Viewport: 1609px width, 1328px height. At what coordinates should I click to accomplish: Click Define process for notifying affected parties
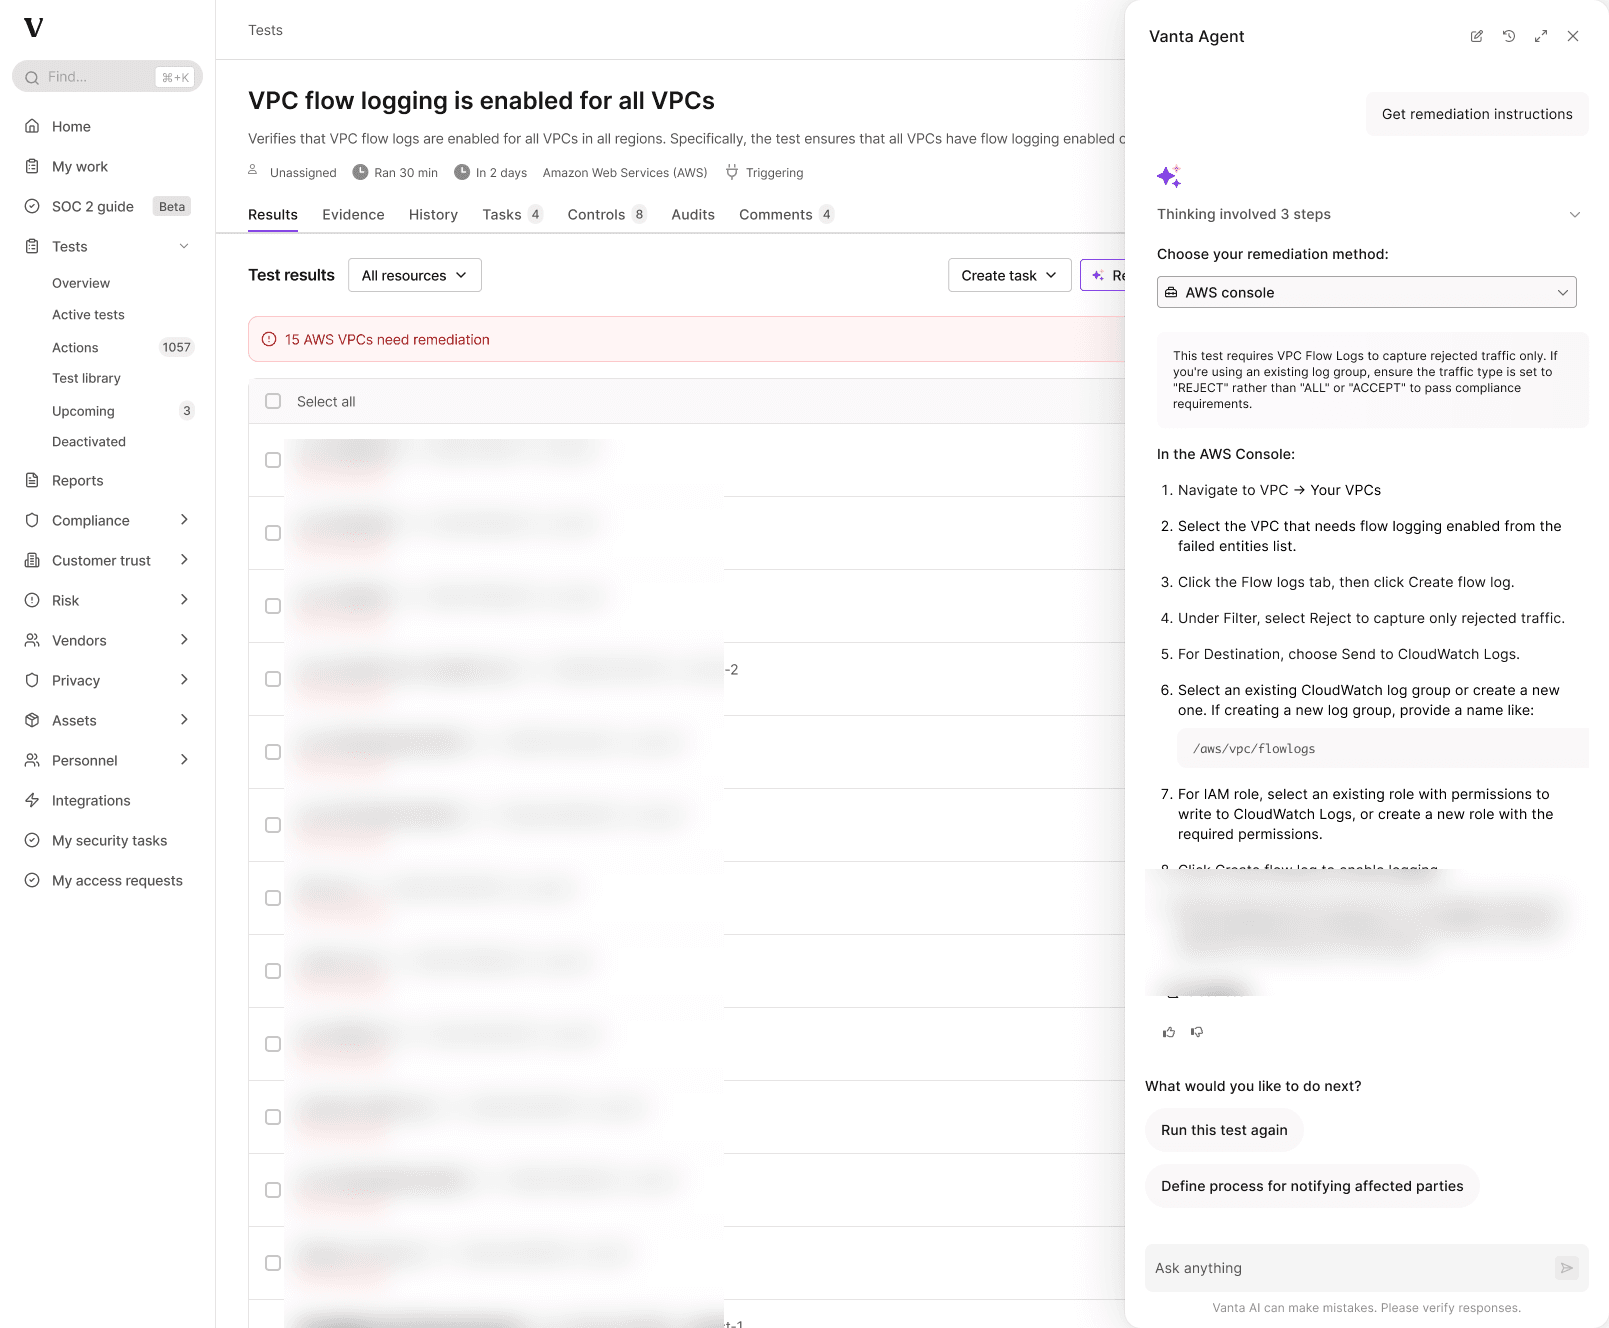[x=1312, y=1186]
